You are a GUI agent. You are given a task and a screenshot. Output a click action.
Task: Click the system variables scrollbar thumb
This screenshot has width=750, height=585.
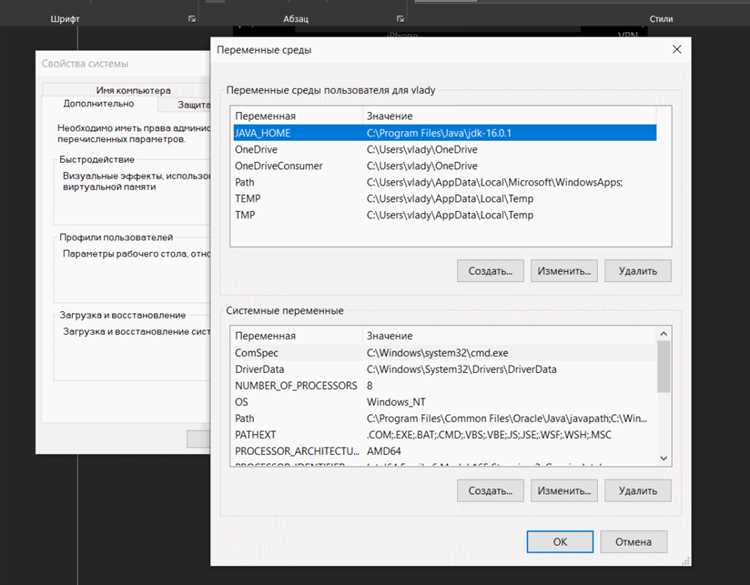(664, 367)
